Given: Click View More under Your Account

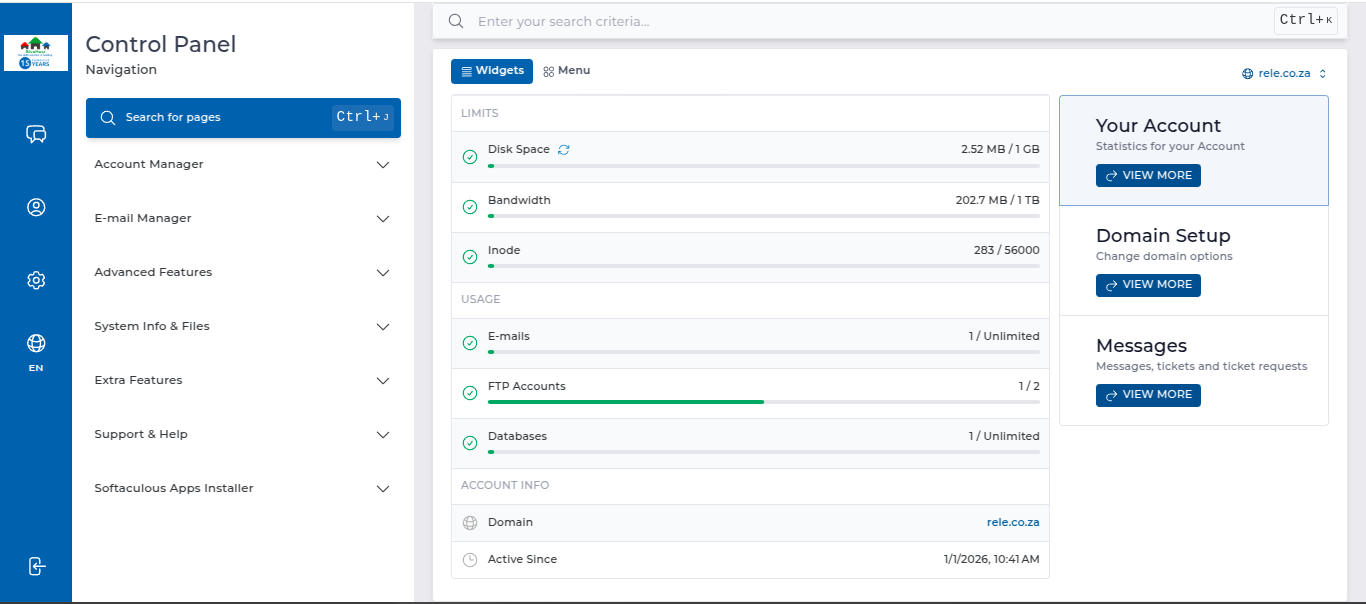Looking at the screenshot, I should click(1148, 175).
